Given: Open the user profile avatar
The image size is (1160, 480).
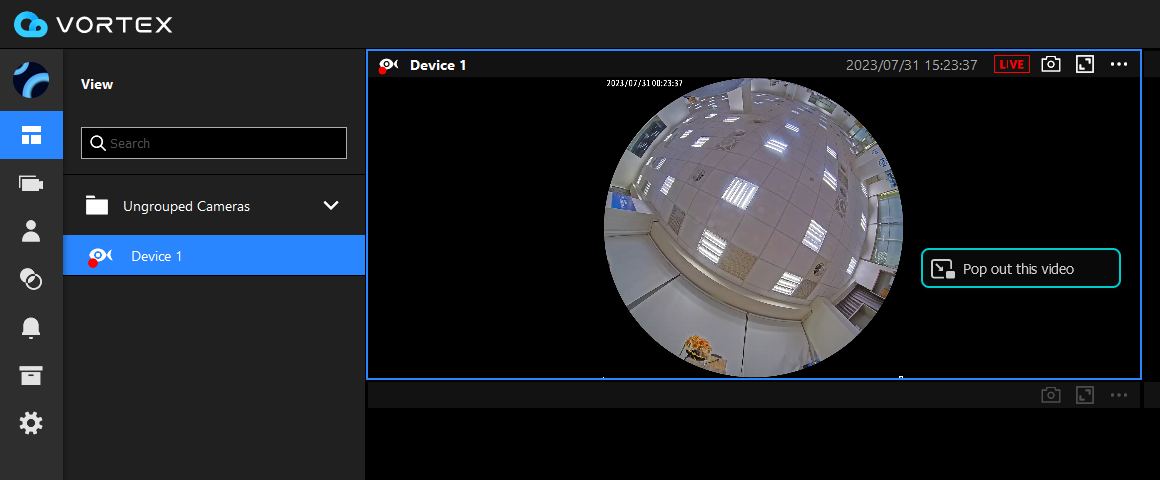Looking at the screenshot, I should [x=31, y=80].
